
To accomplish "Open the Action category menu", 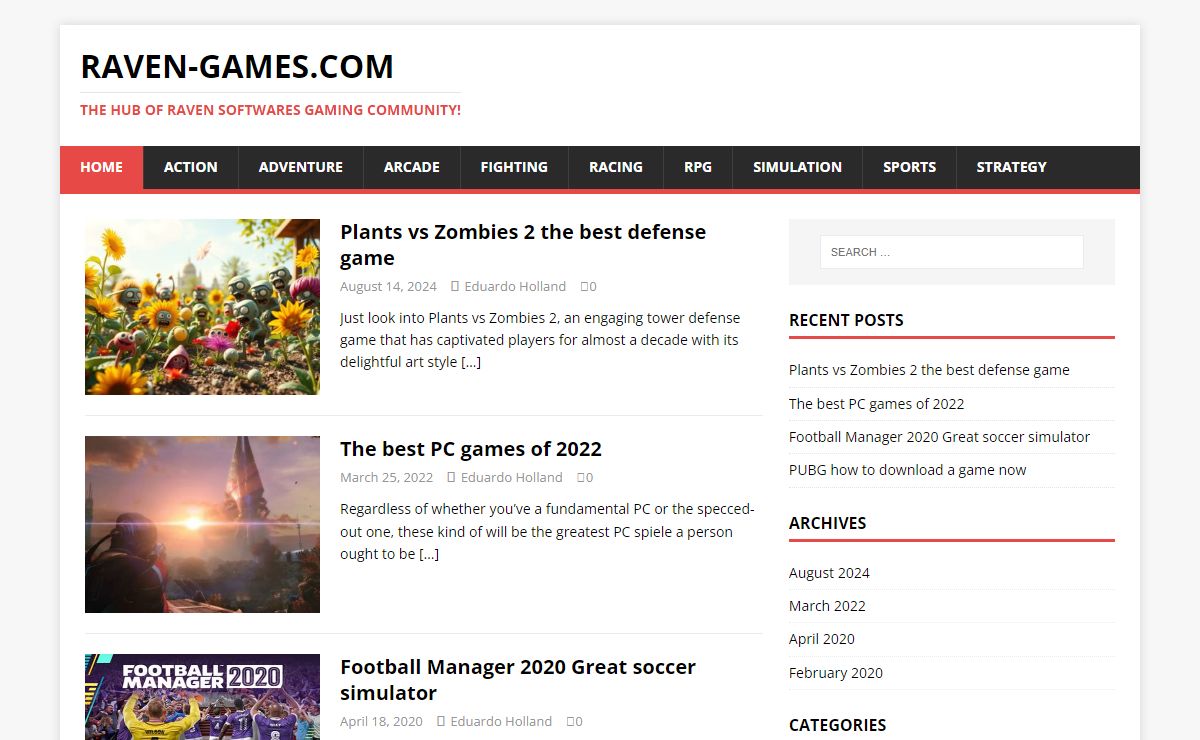I will 190,167.
